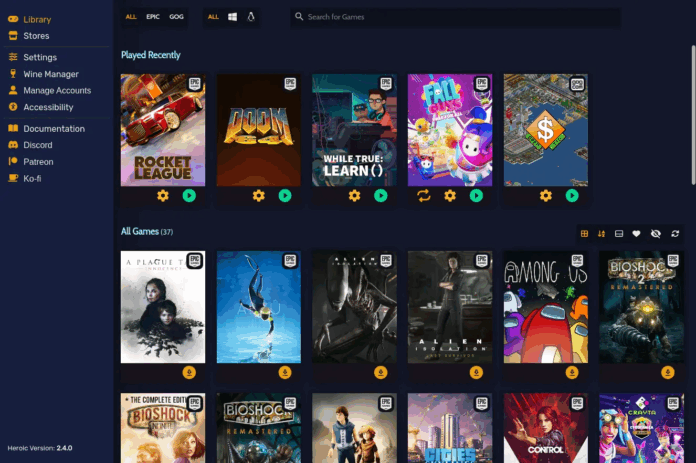Download Among Us
Viewport: 696px width, 463px height.
572,372
